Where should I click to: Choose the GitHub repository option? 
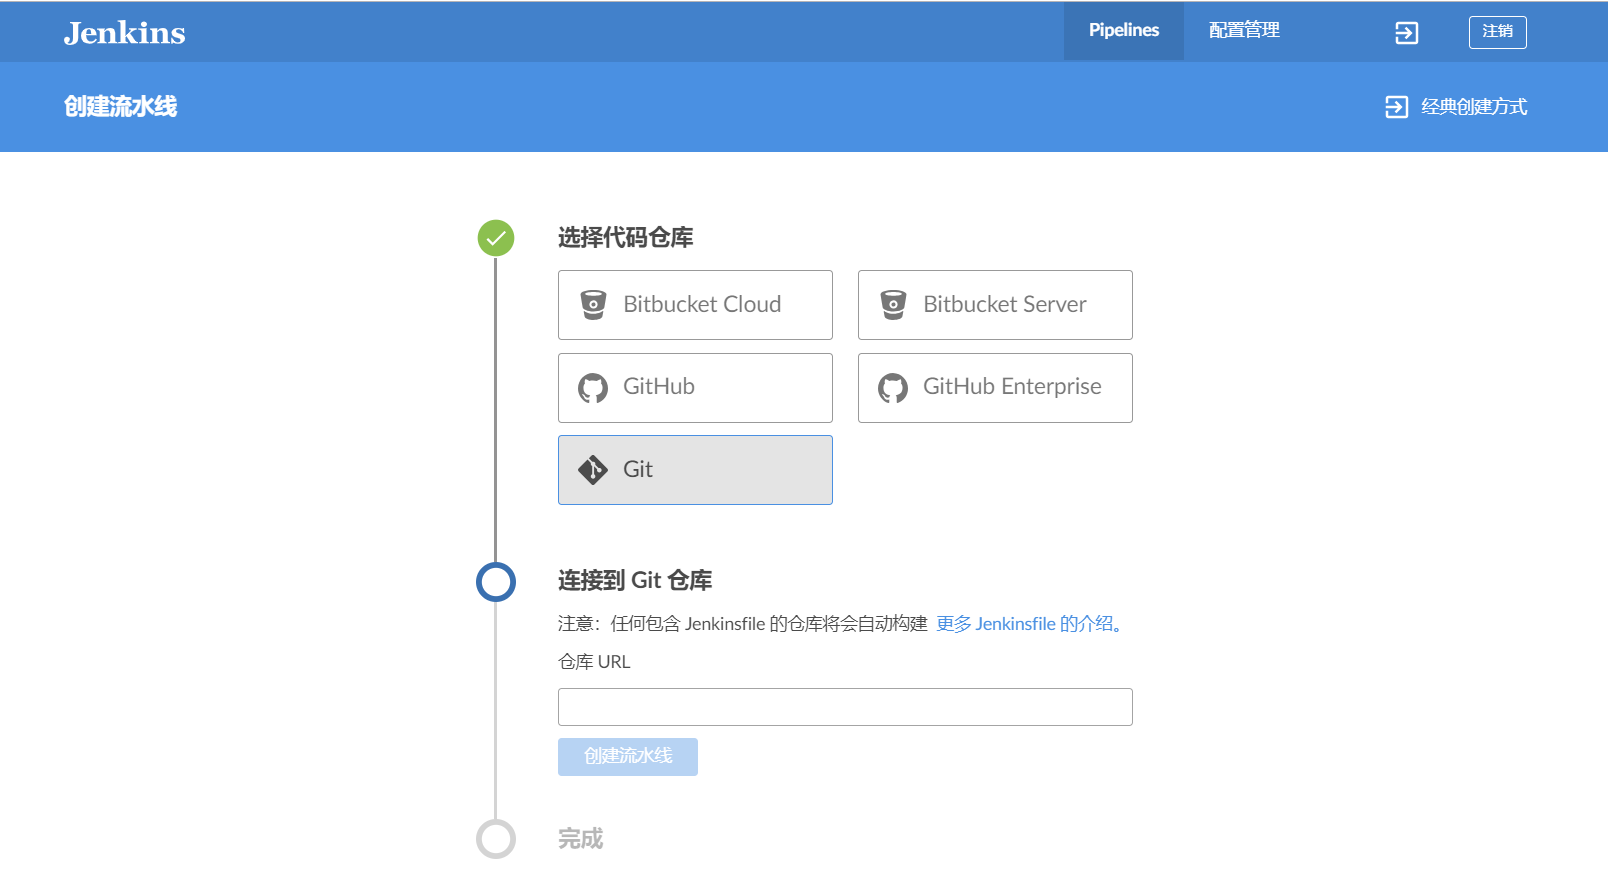tap(695, 388)
